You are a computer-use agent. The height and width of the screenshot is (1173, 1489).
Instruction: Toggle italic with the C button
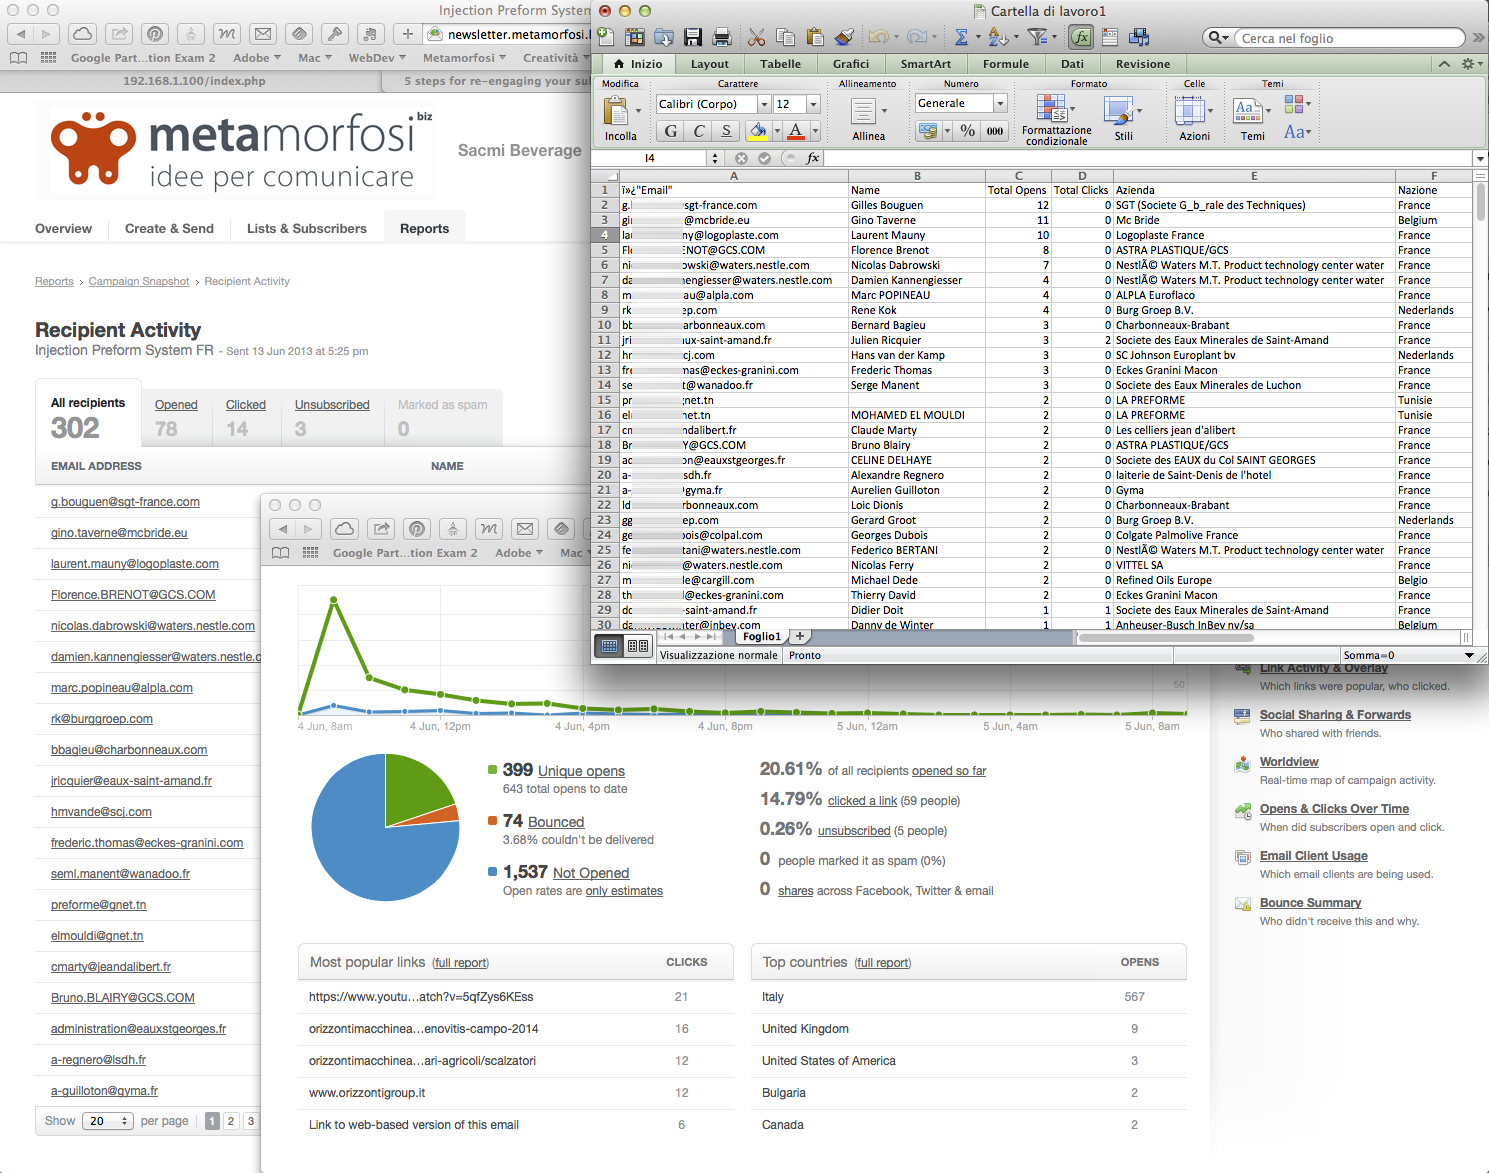pos(699,131)
